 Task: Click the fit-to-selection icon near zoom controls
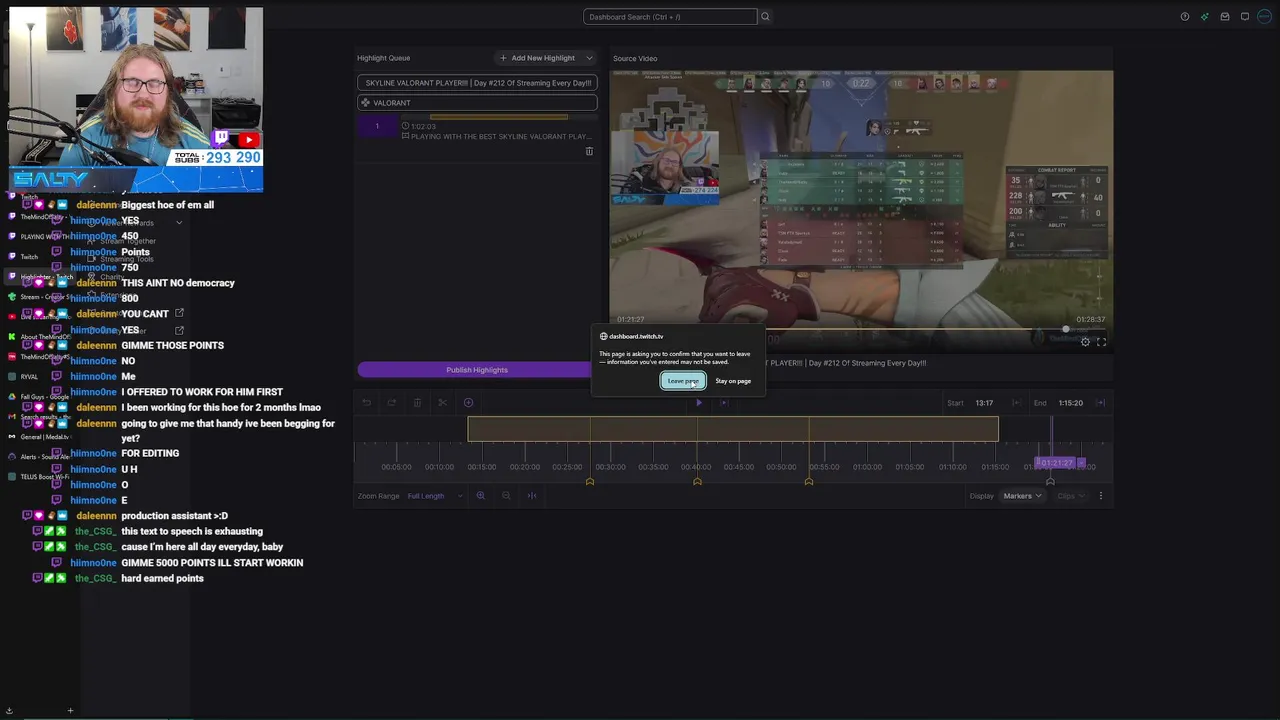[531, 496]
